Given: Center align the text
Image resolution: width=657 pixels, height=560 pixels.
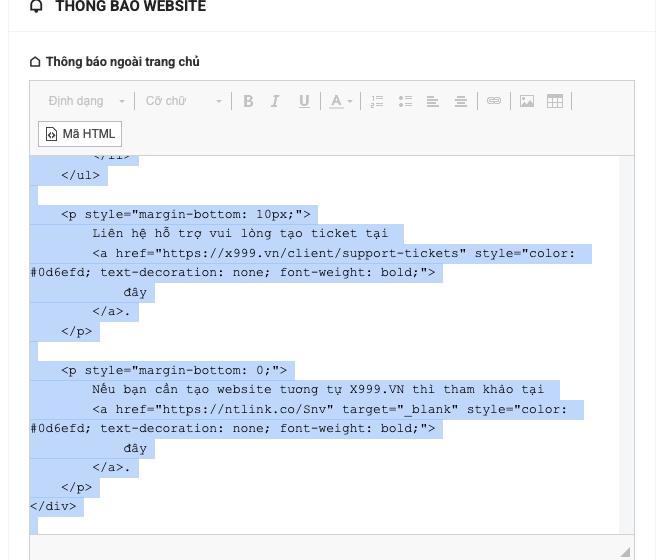Looking at the screenshot, I should click(461, 101).
